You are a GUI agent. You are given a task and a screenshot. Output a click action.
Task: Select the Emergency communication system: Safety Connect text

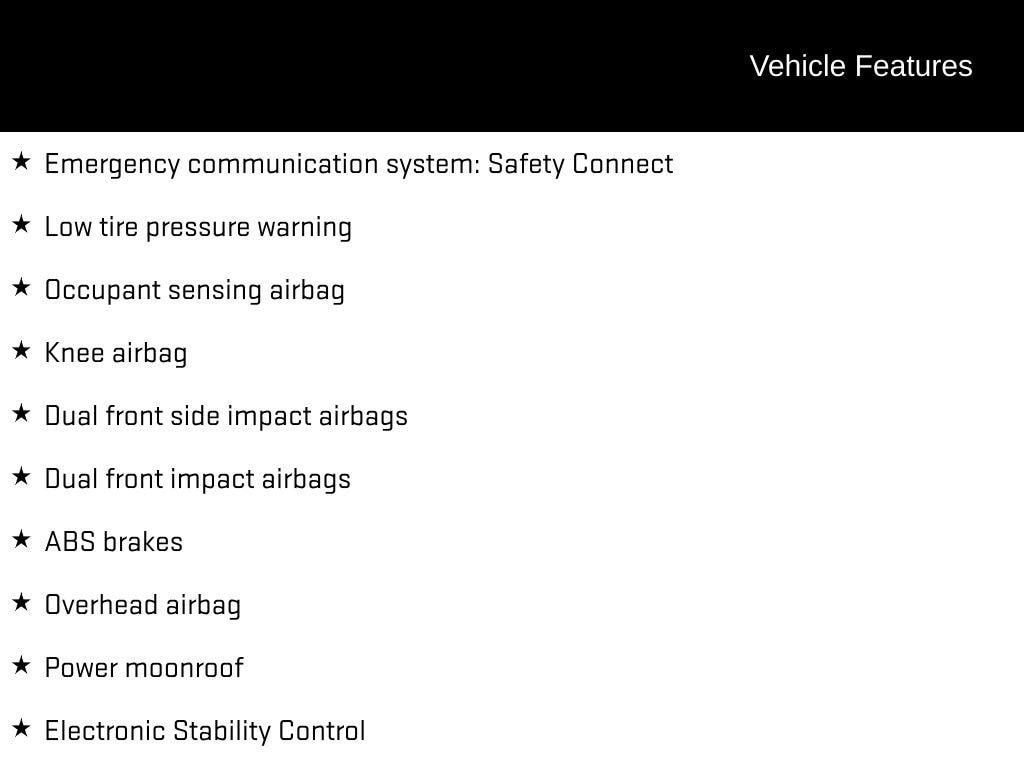359,164
